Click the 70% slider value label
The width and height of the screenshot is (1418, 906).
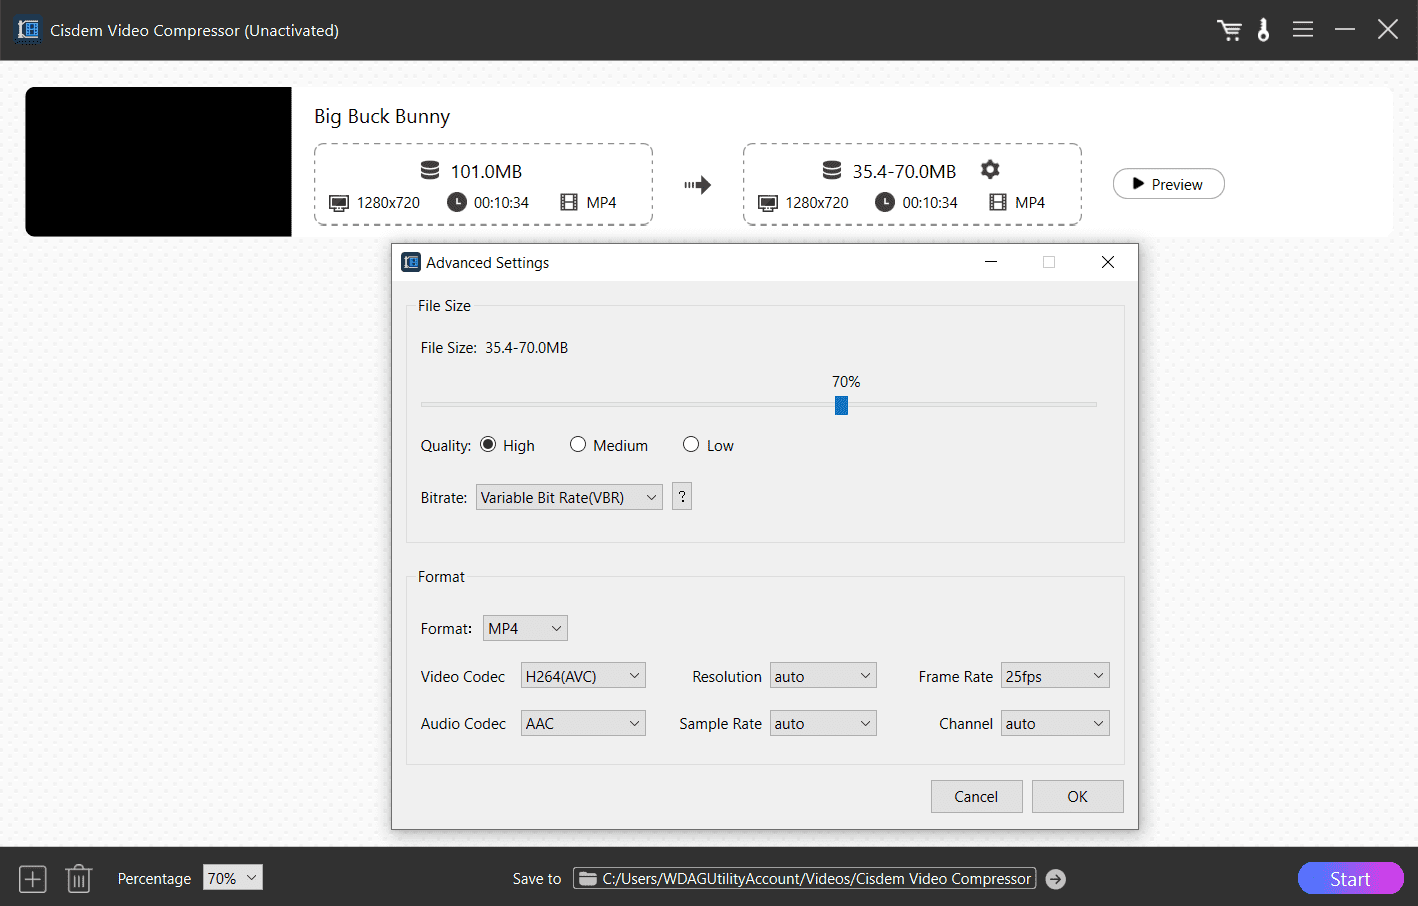pyautogui.click(x=846, y=382)
